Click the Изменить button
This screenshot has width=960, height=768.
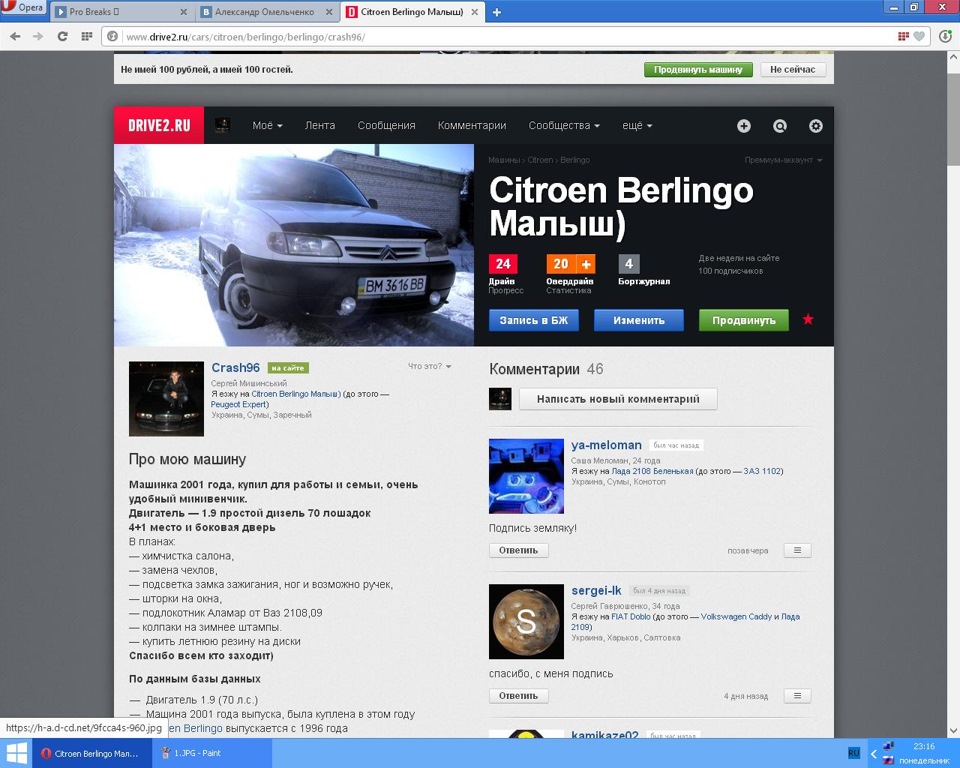click(x=639, y=320)
